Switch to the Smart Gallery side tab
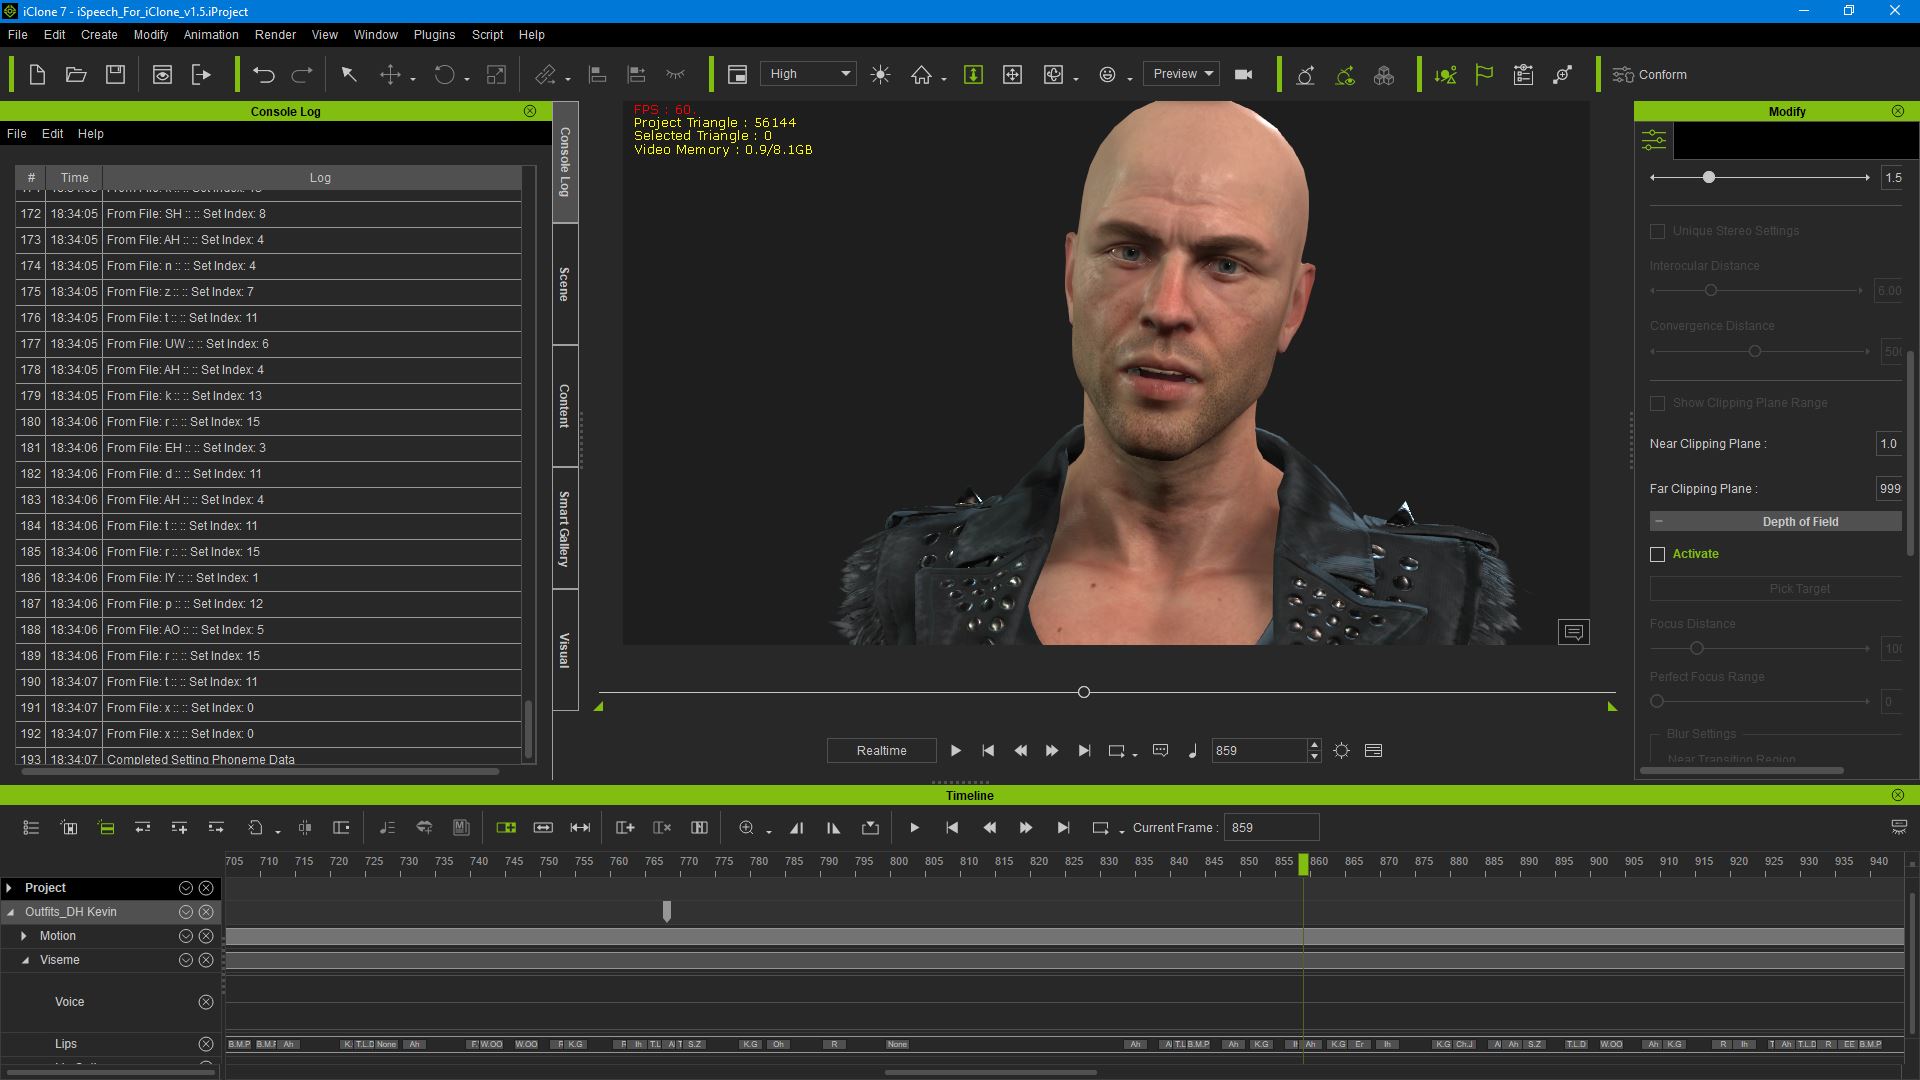The width and height of the screenshot is (1920, 1080). [565, 529]
